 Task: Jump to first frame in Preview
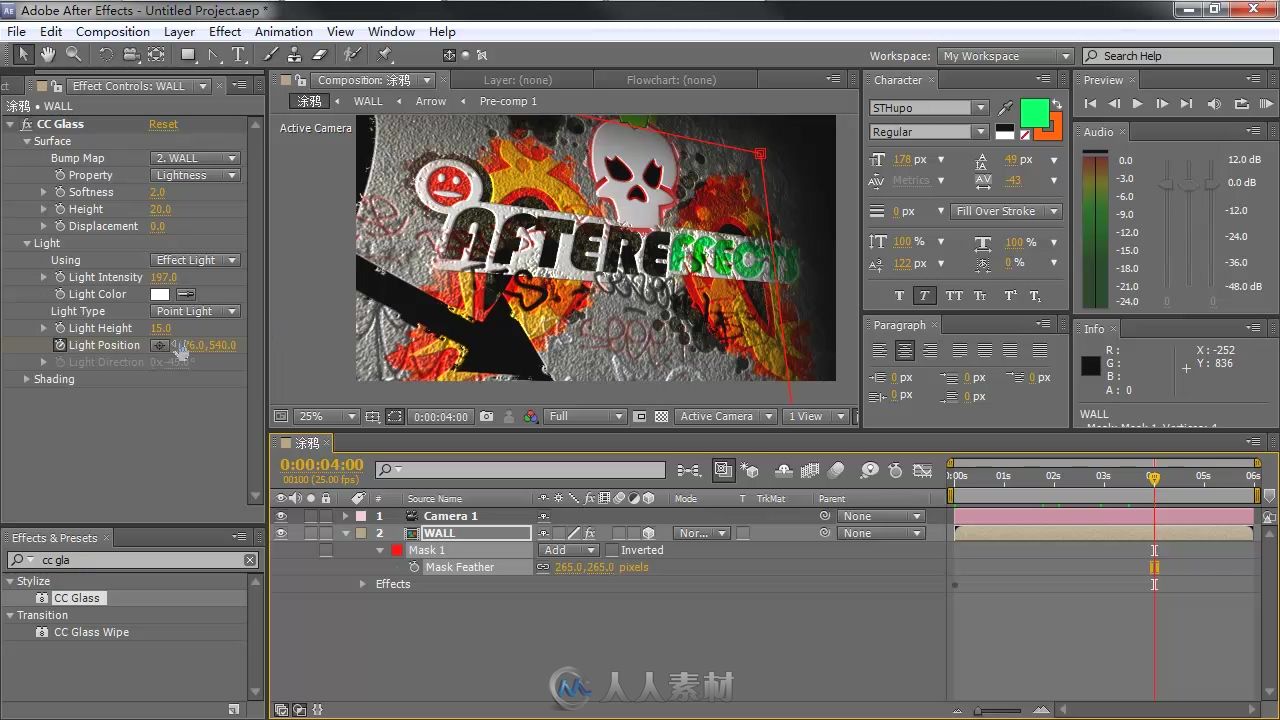[x=1090, y=104]
